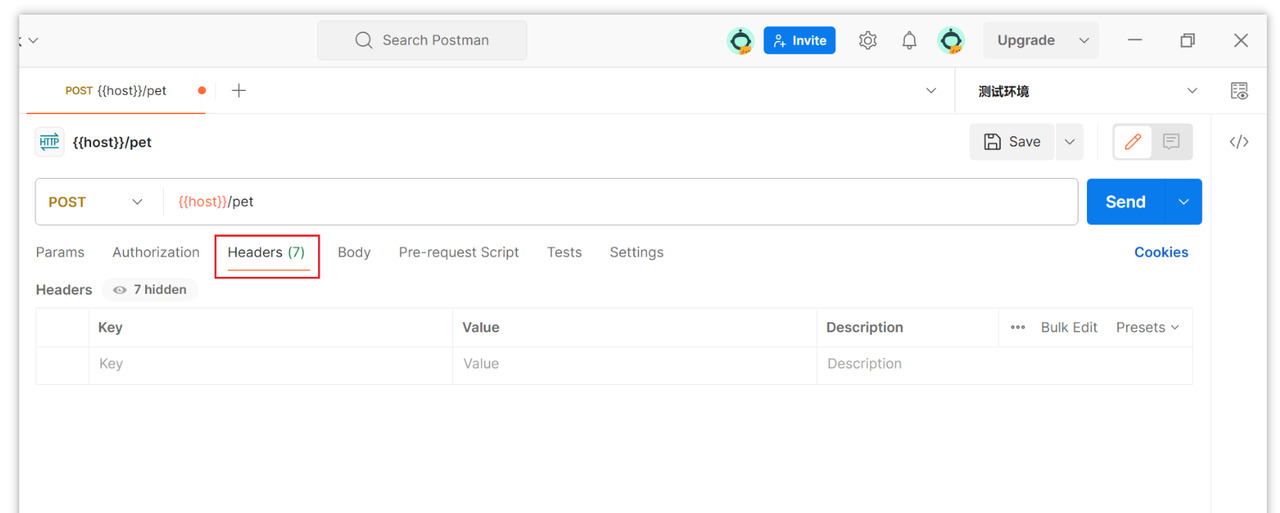Switch to comments mode icon
This screenshot has height=513, width=1280.
point(1171,142)
